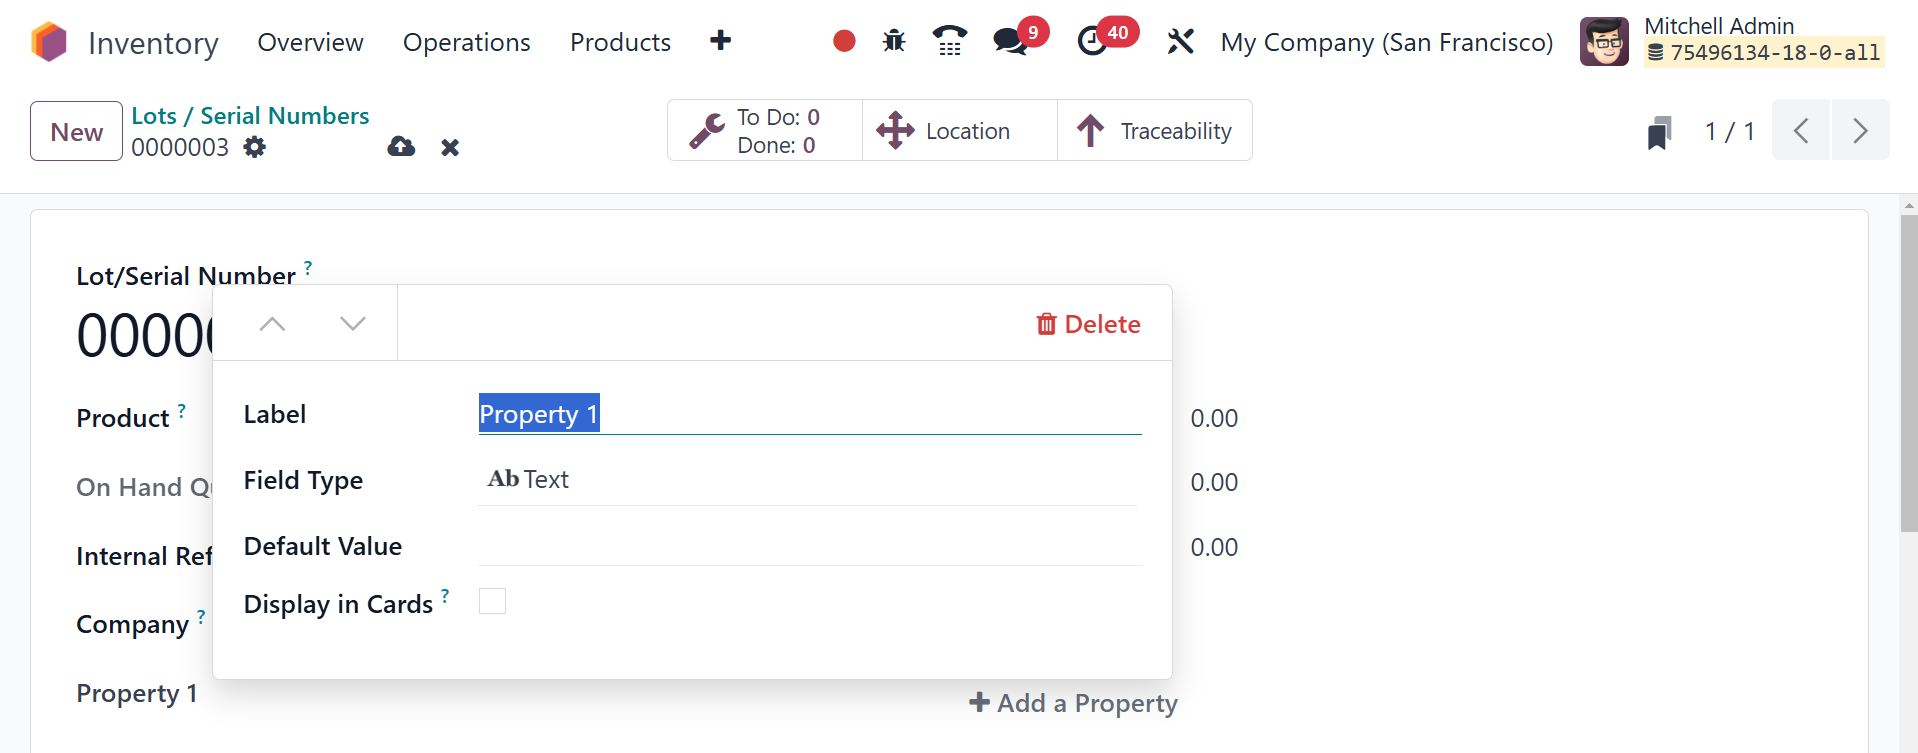
Task: Open the wrench and screwdriver tools icon
Action: pos(1180,41)
